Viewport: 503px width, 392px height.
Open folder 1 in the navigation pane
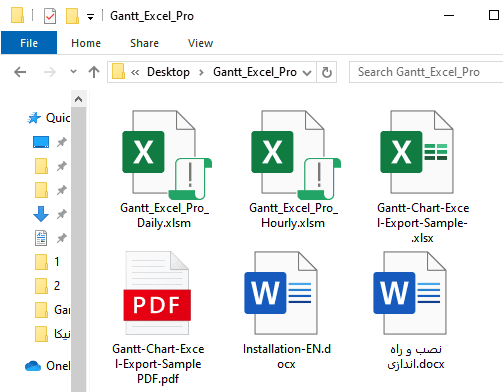point(48,262)
